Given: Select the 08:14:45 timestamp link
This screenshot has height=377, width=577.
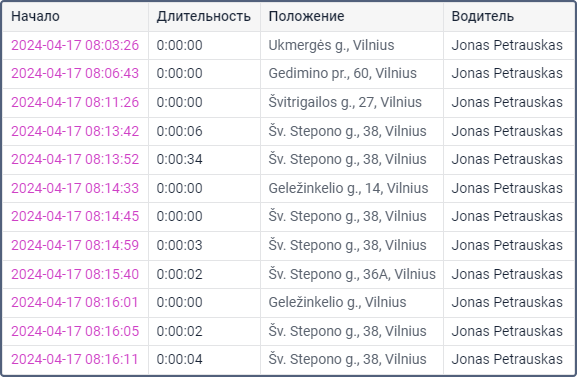Looking at the screenshot, I should (x=75, y=216).
